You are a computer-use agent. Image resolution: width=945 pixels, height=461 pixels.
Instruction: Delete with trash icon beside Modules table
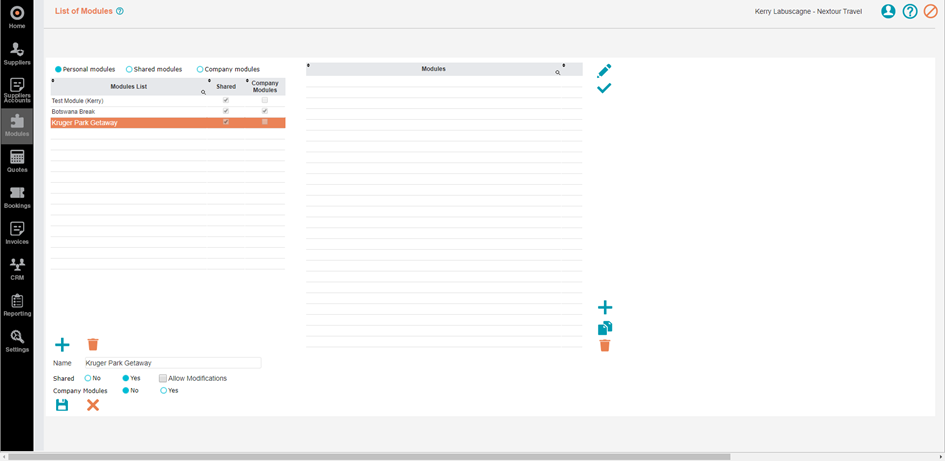click(x=604, y=345)
